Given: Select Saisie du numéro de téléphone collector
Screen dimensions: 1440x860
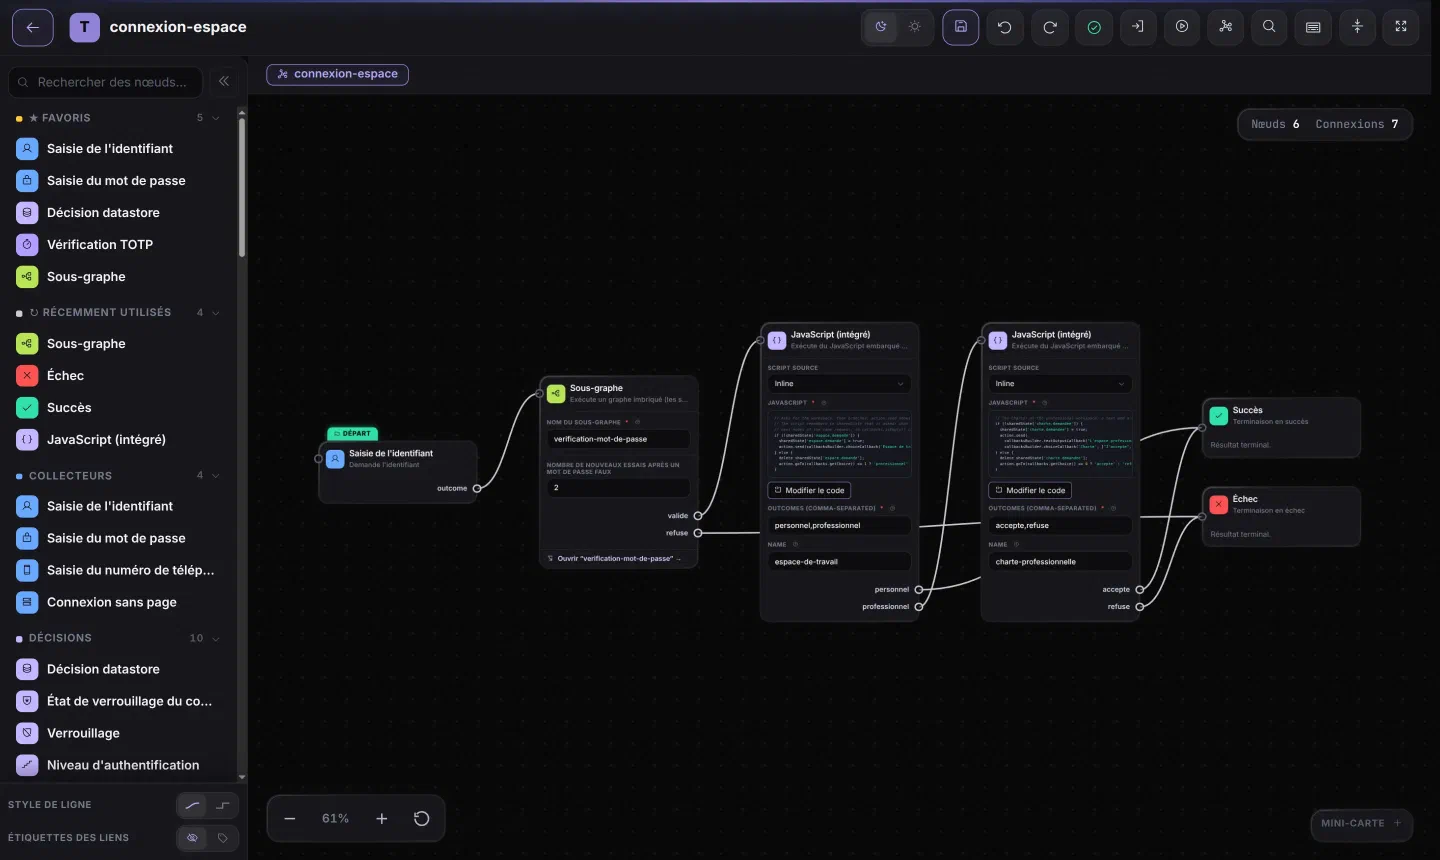Looking at the screenshot, I should 118,570.
